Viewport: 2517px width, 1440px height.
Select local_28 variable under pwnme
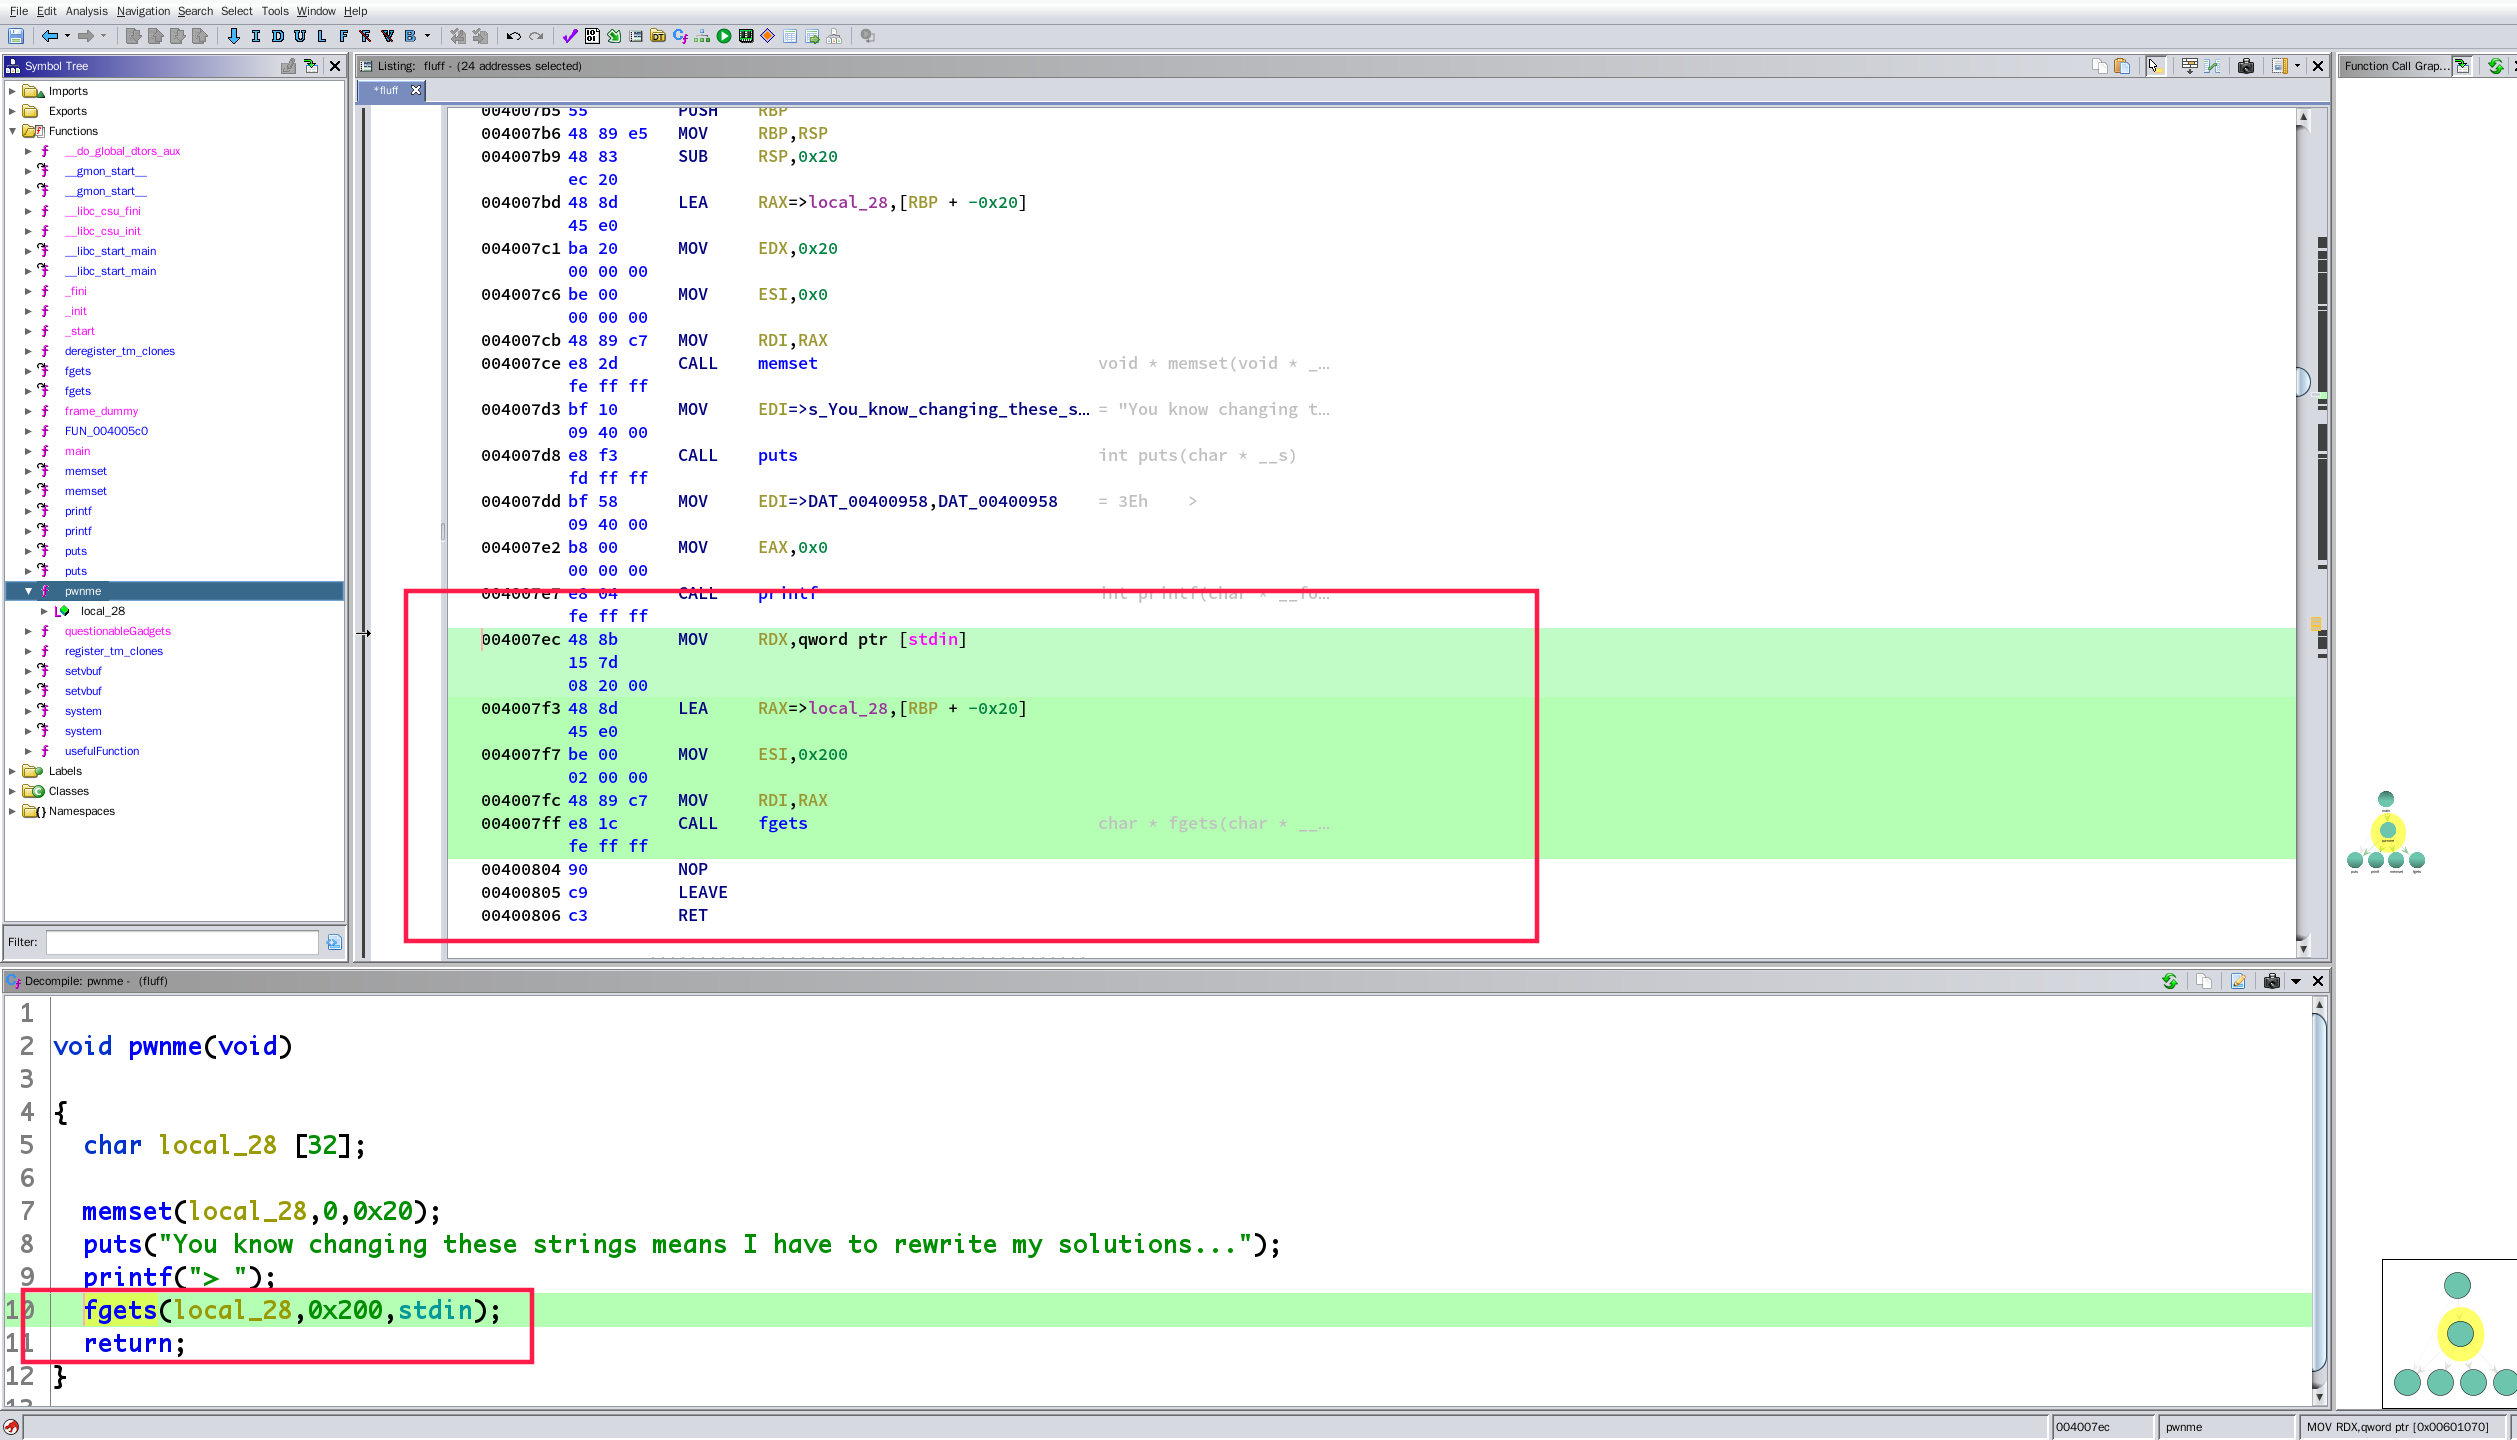[x=103, y=611]
